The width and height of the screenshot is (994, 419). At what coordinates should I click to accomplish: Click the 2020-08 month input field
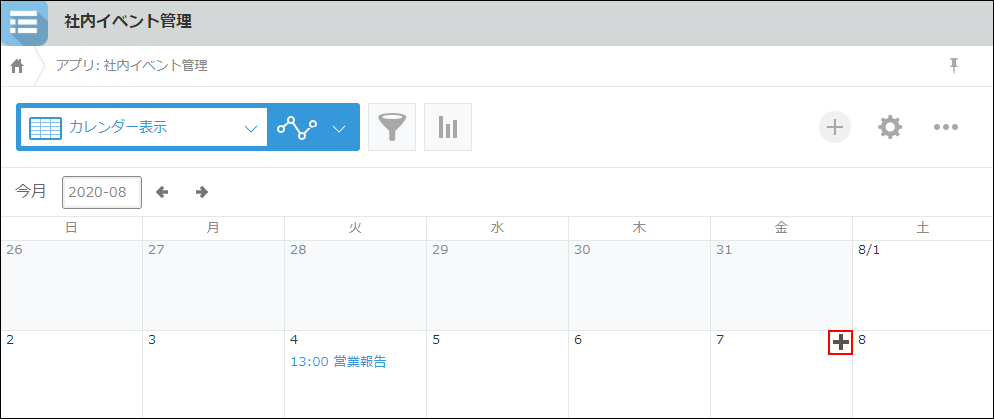tap(102, 192)
